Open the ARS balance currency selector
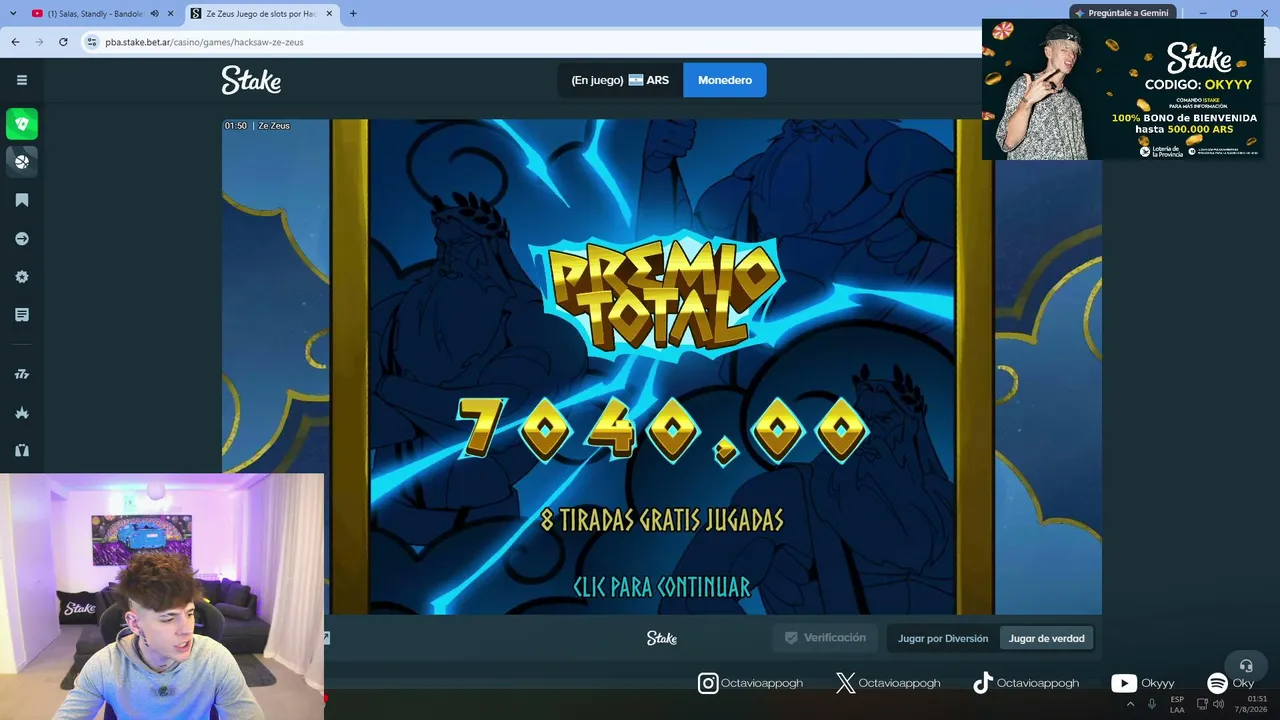1280x720 pixels. [620, 80]
